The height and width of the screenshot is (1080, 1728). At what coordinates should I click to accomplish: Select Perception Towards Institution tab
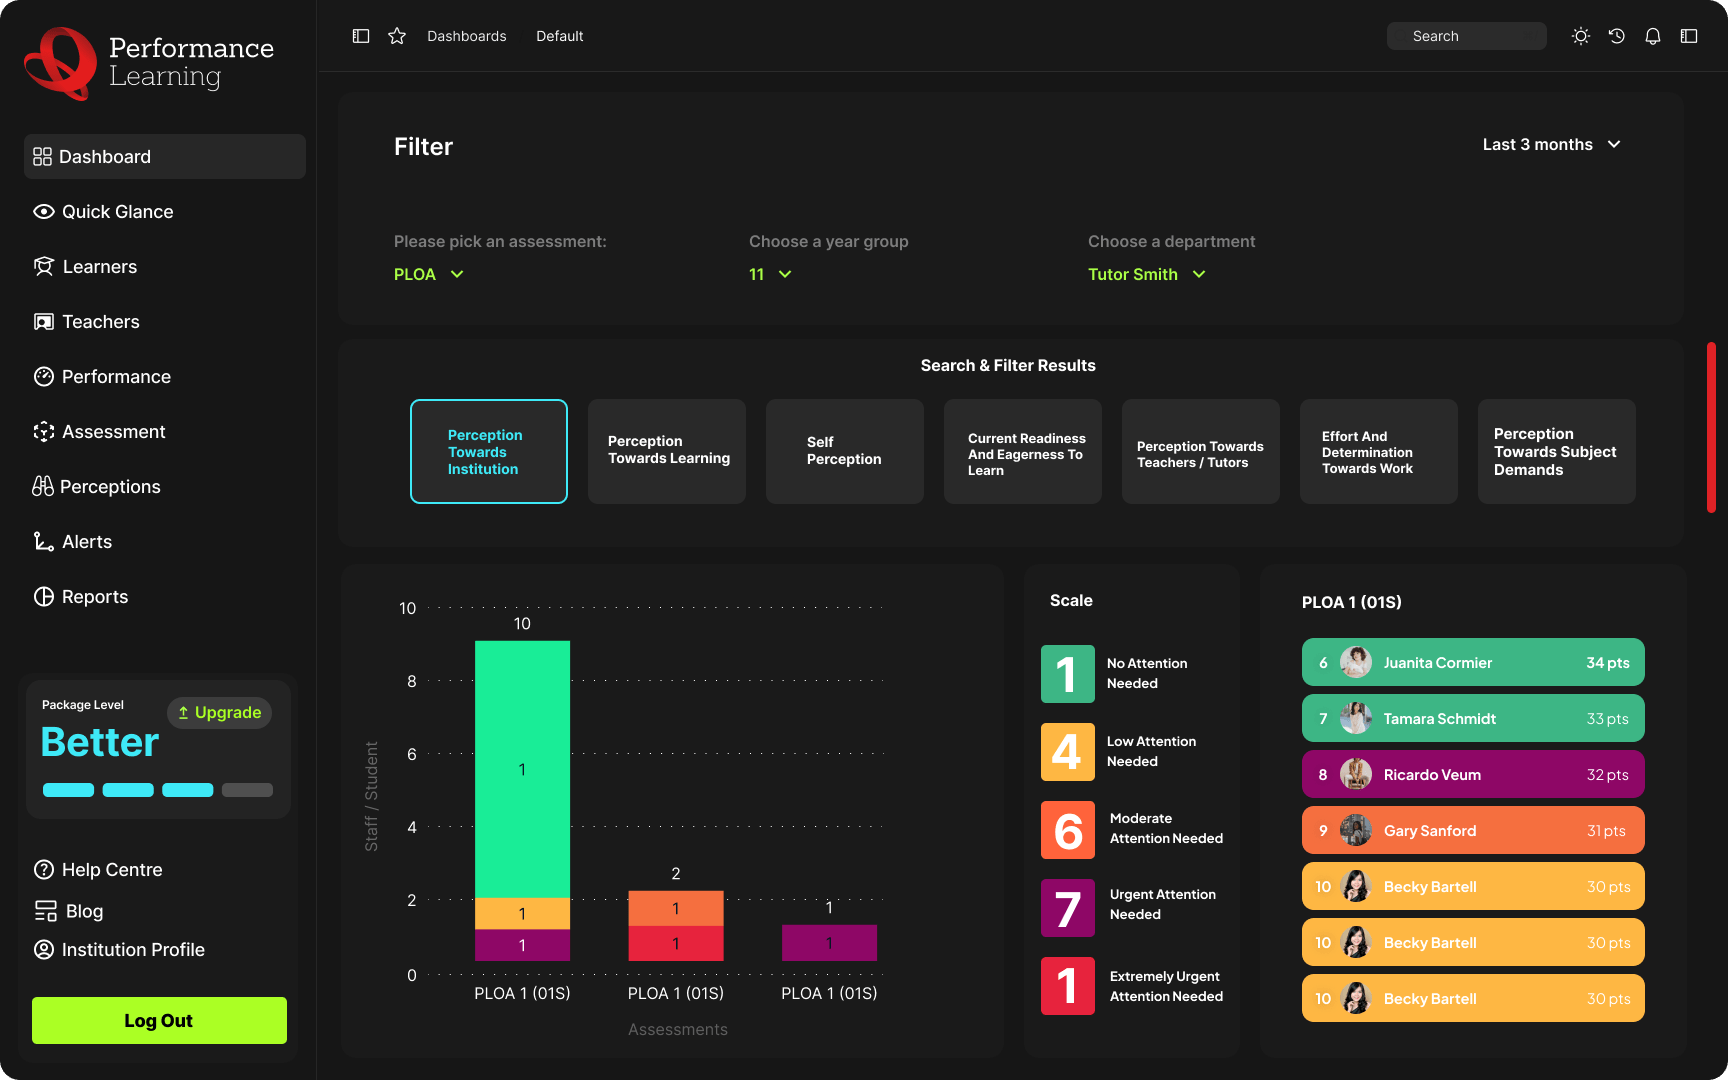click(489, 452)
